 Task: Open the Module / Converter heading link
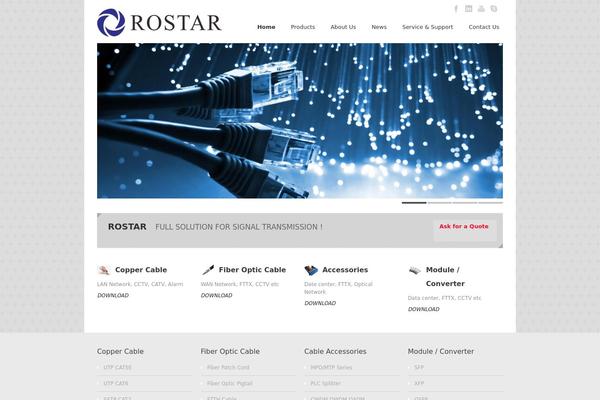445,277
